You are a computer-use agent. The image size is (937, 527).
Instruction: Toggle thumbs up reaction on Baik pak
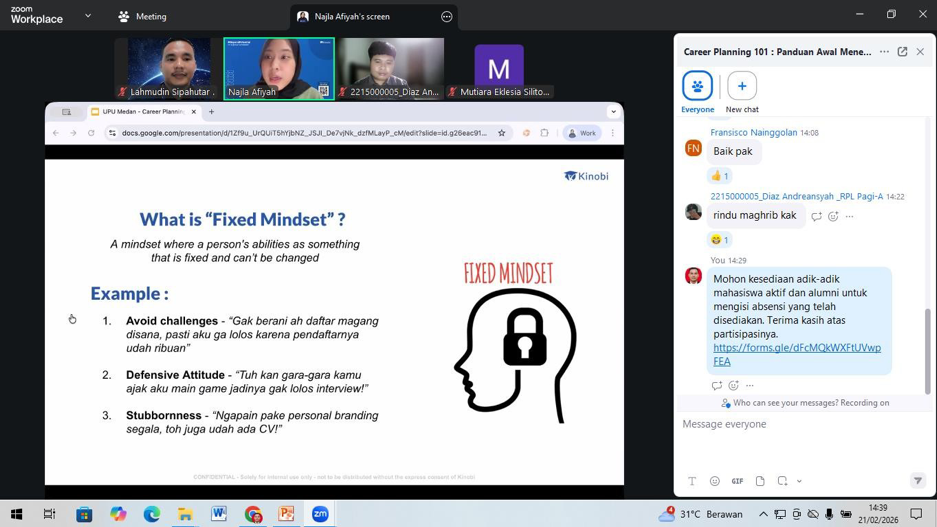point(720,176)
